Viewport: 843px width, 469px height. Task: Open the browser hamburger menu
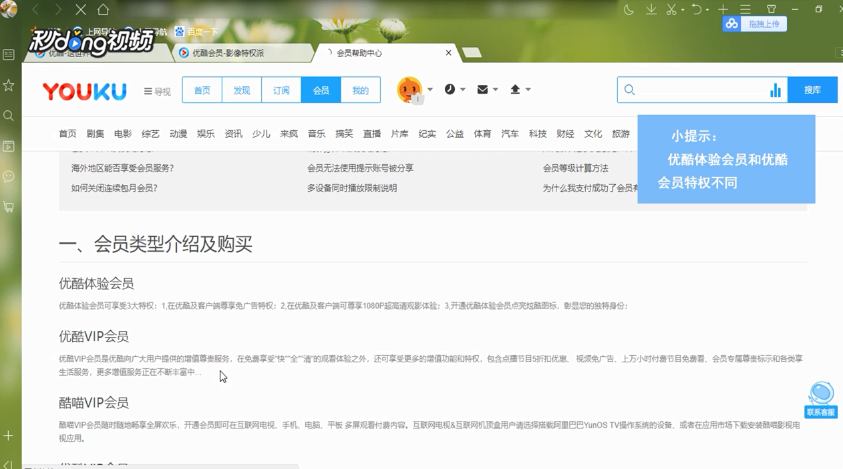click(745, 9)
